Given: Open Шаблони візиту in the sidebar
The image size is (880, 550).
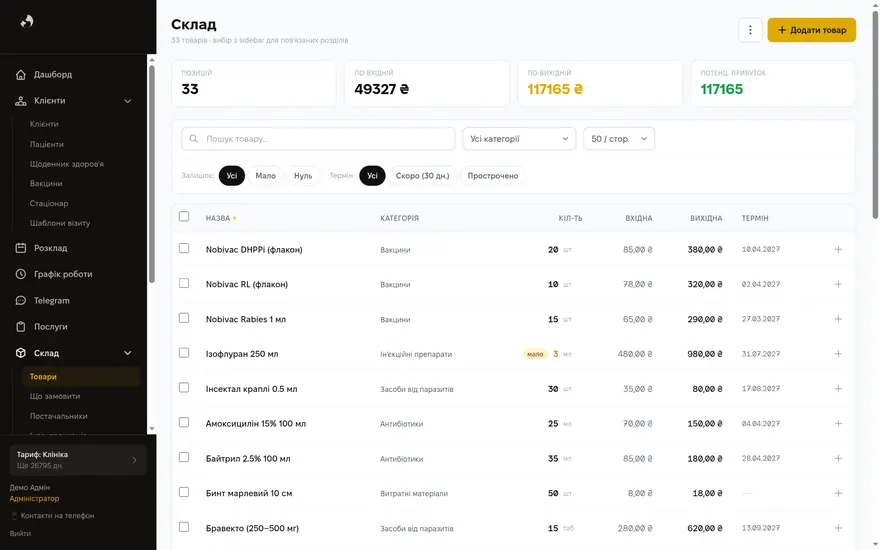Looking at the screenshot, I should (59, 223).
